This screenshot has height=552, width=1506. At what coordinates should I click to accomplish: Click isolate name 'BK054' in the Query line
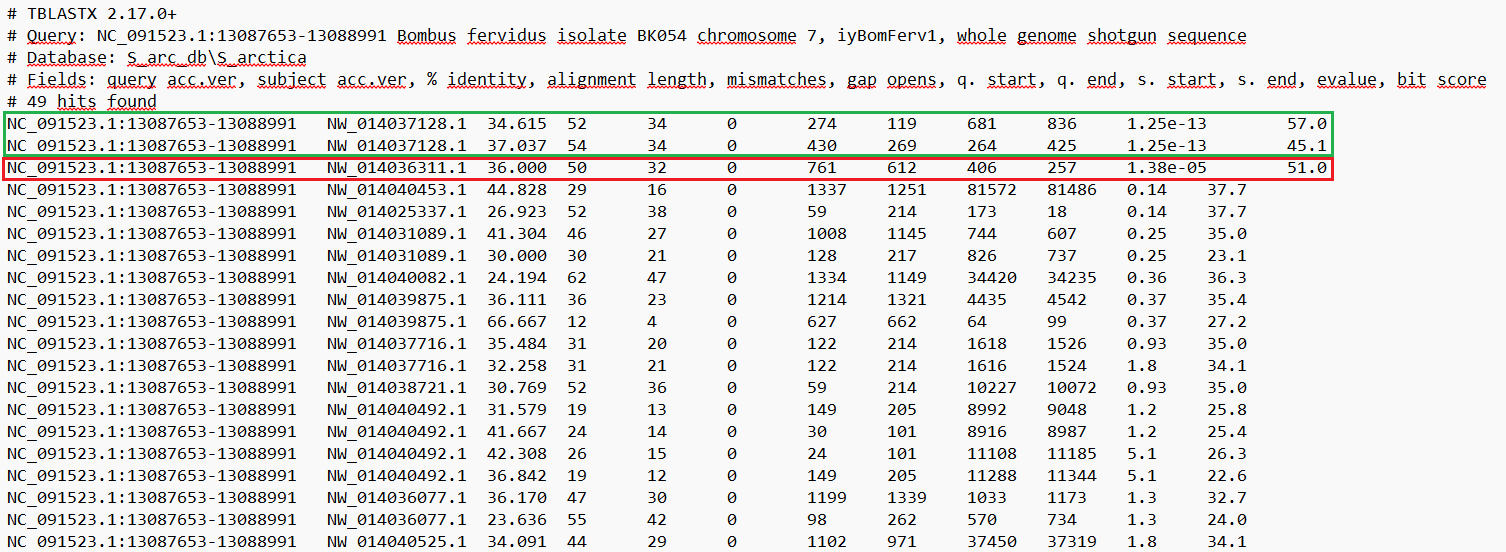[x=661, y=35]
